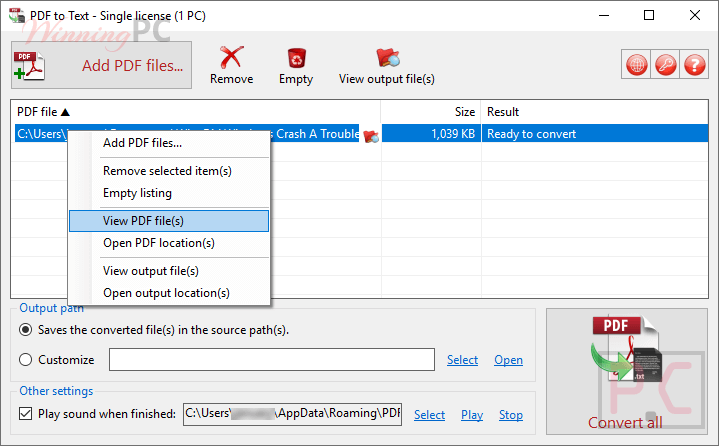Viewport: 719px width, 446px height.
Task: Click the Select link for output path
Action: [462, 360]
